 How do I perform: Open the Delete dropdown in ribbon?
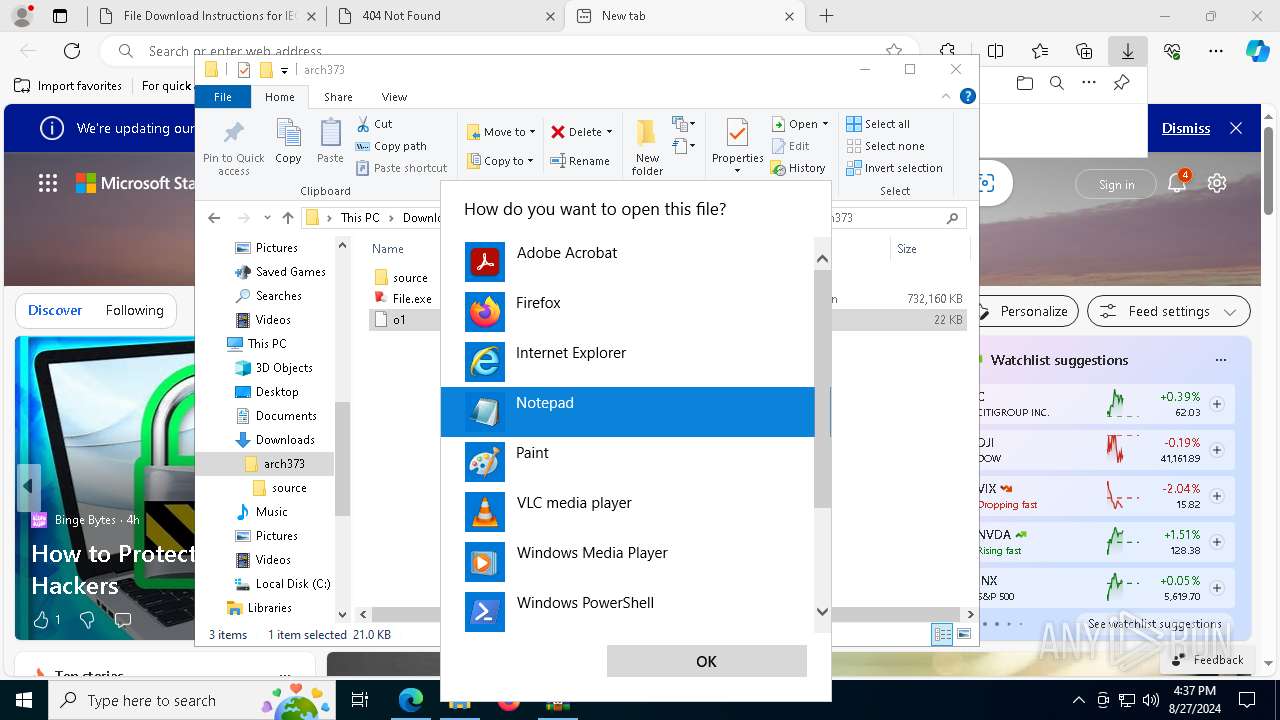coord(581,132)
